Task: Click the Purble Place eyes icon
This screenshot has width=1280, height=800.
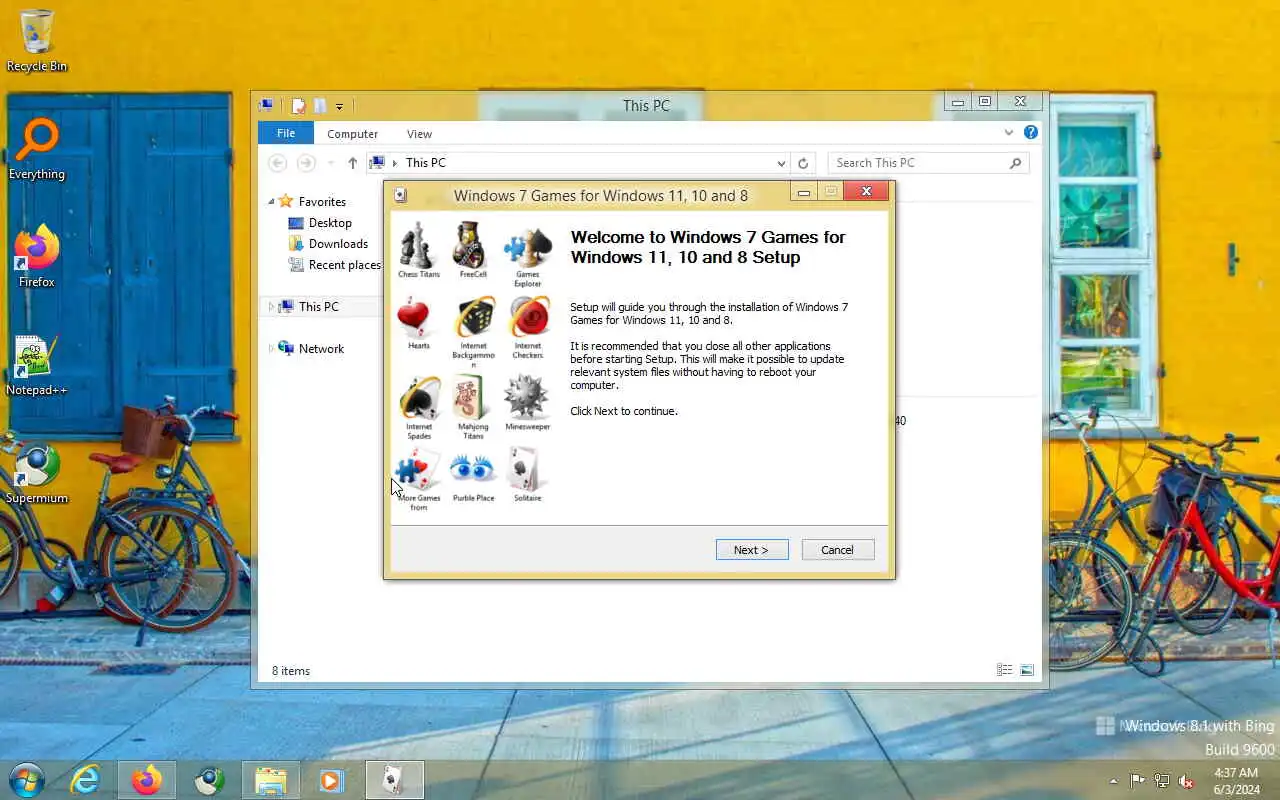Action: point(472,469)
